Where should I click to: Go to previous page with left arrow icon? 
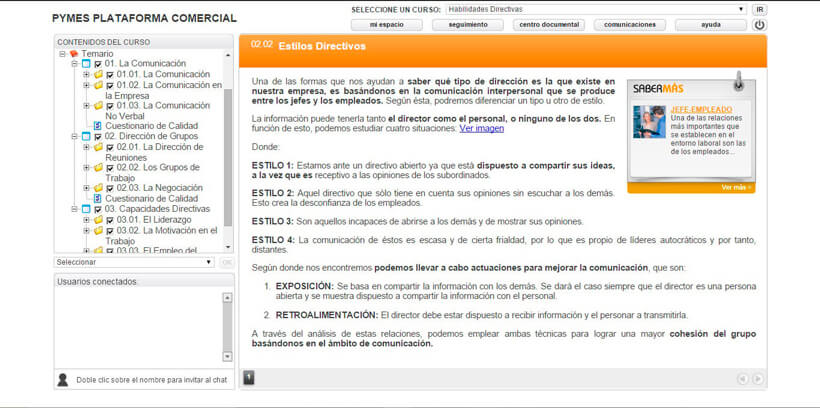742,379
